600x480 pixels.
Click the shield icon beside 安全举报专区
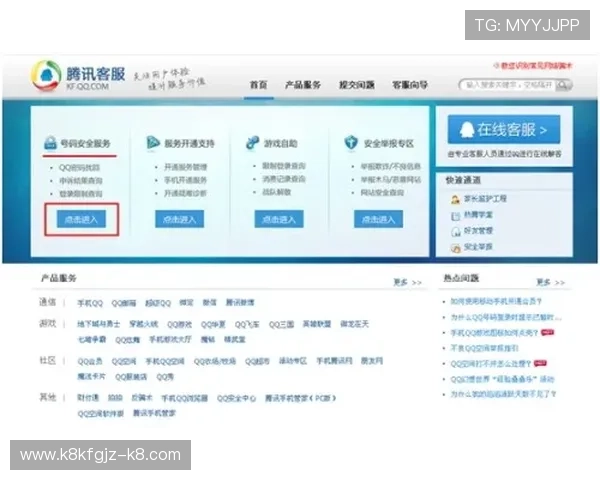(x=351, y=143)
